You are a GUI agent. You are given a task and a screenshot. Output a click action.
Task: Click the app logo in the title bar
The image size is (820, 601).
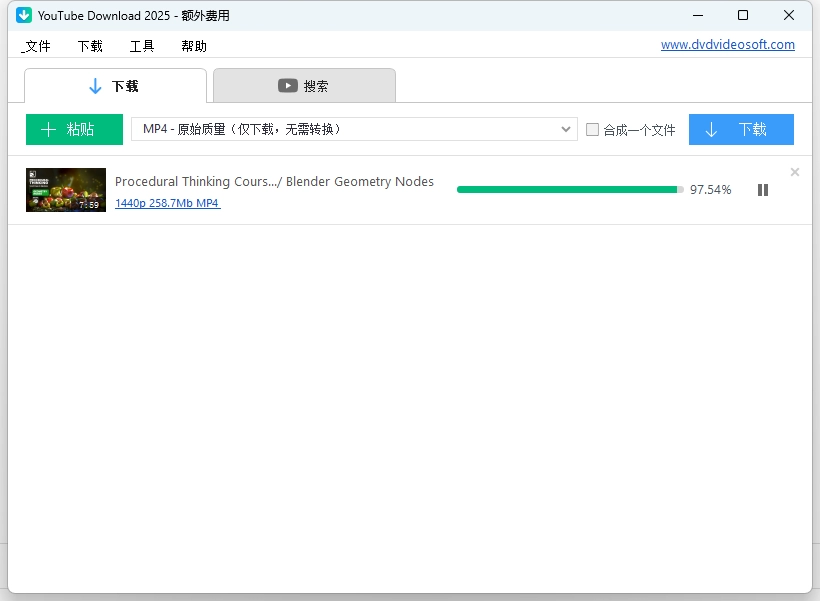(24, 15)
